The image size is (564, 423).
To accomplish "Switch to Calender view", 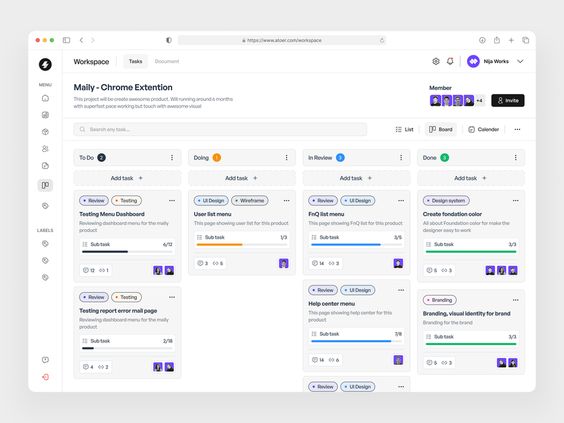I will click(x=483, y=129).
